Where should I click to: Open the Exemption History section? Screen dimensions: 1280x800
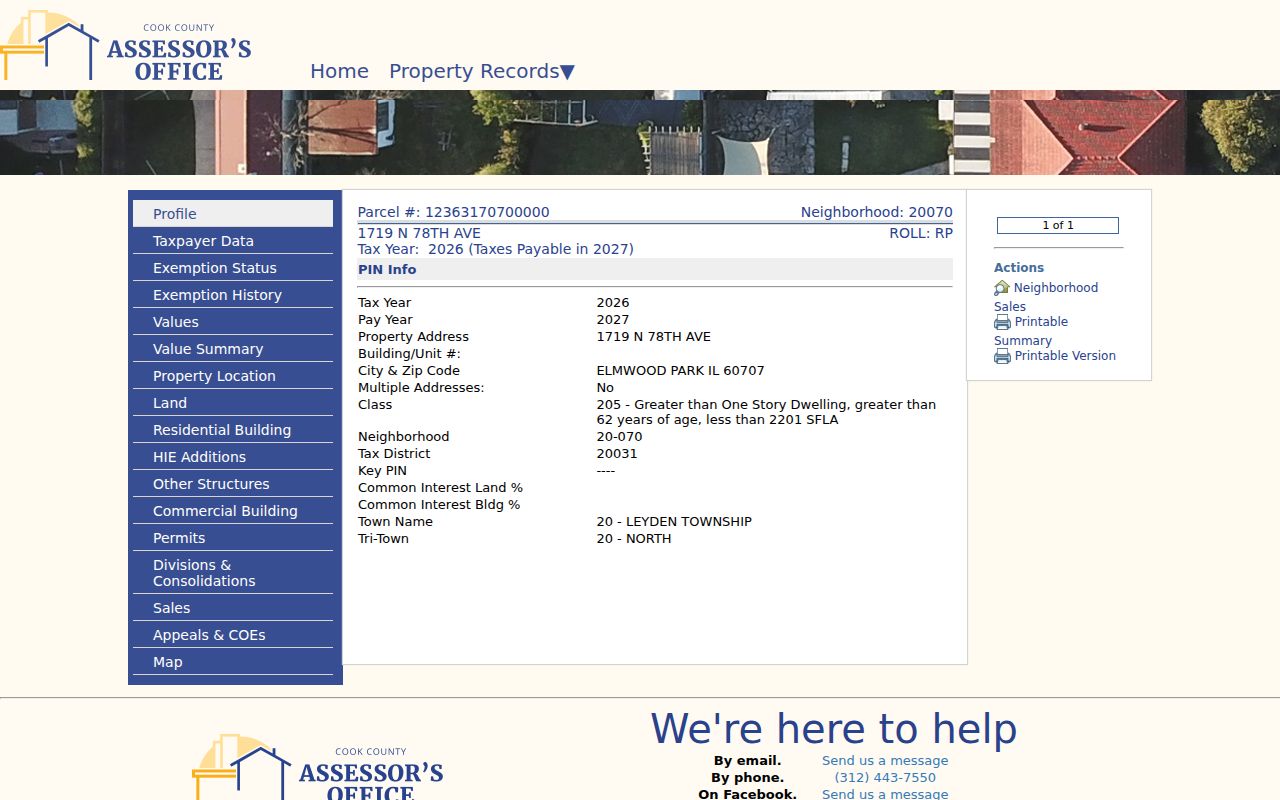pyautogui.click(x=233, y=295)
